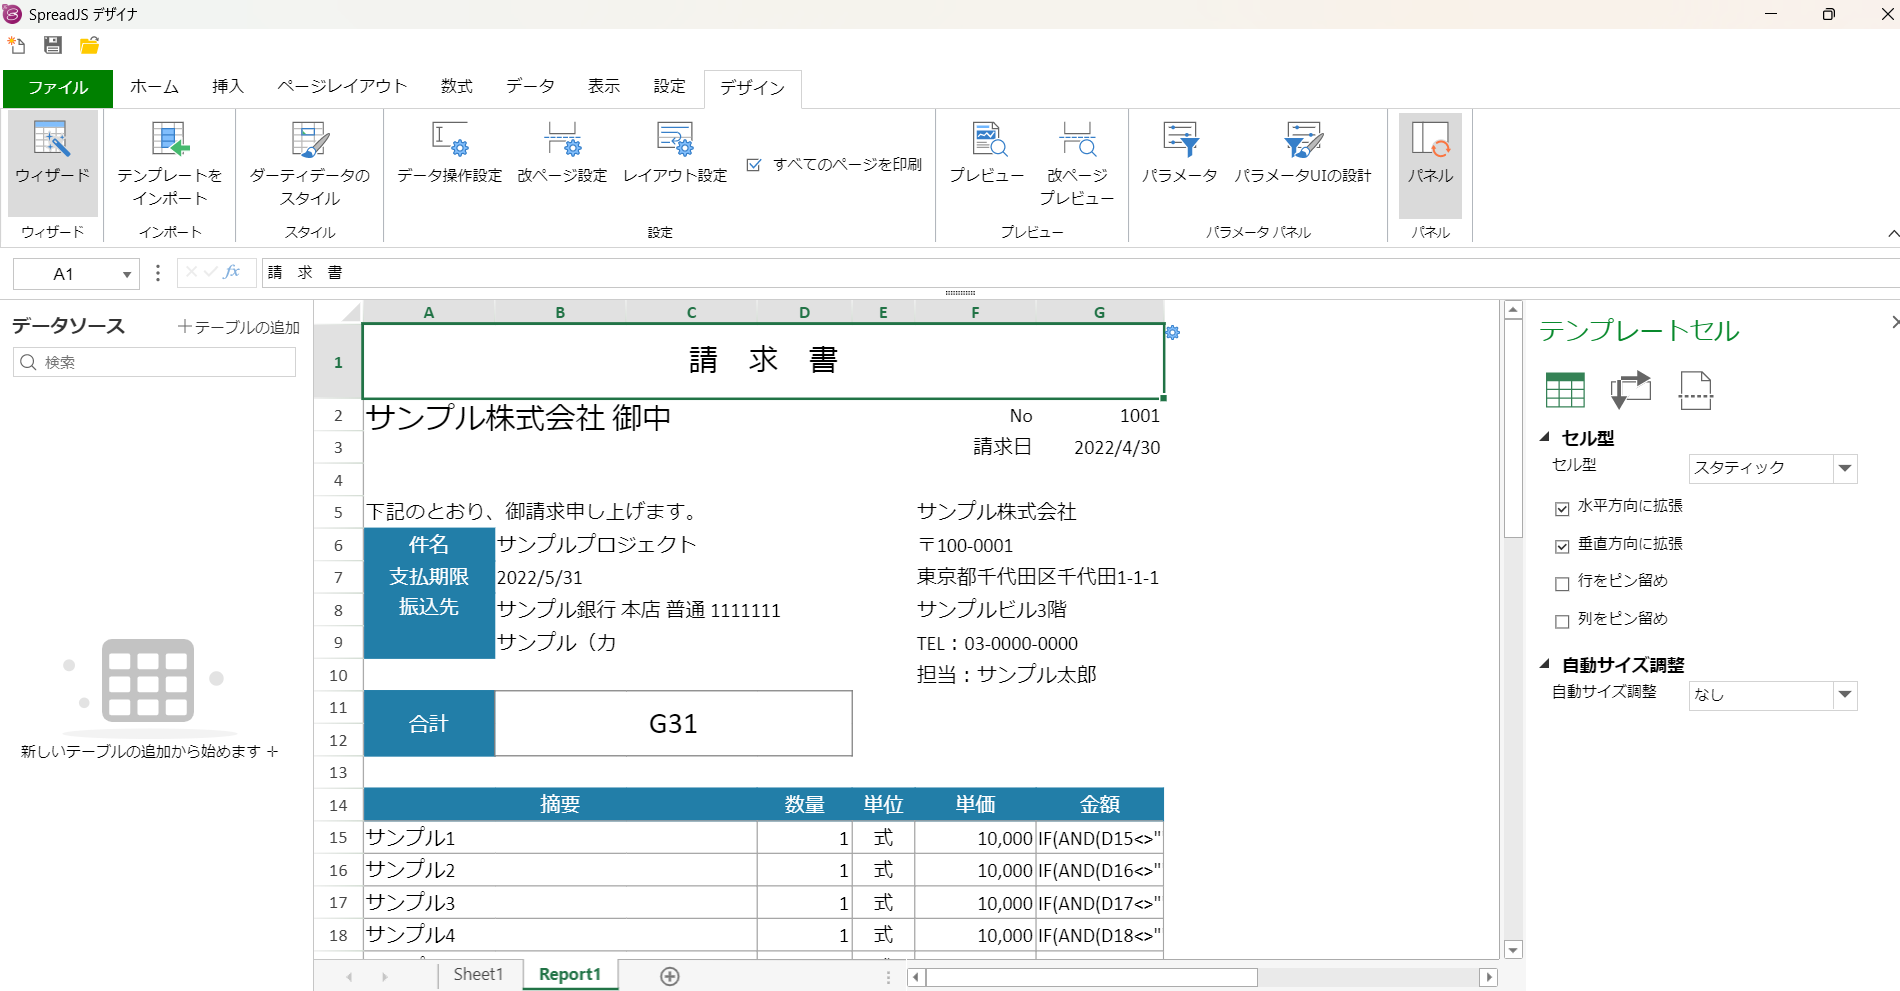Select the cell 'サンプルプロジェクト'
This screenshot has height=991, width=1900.
(597, 544)
